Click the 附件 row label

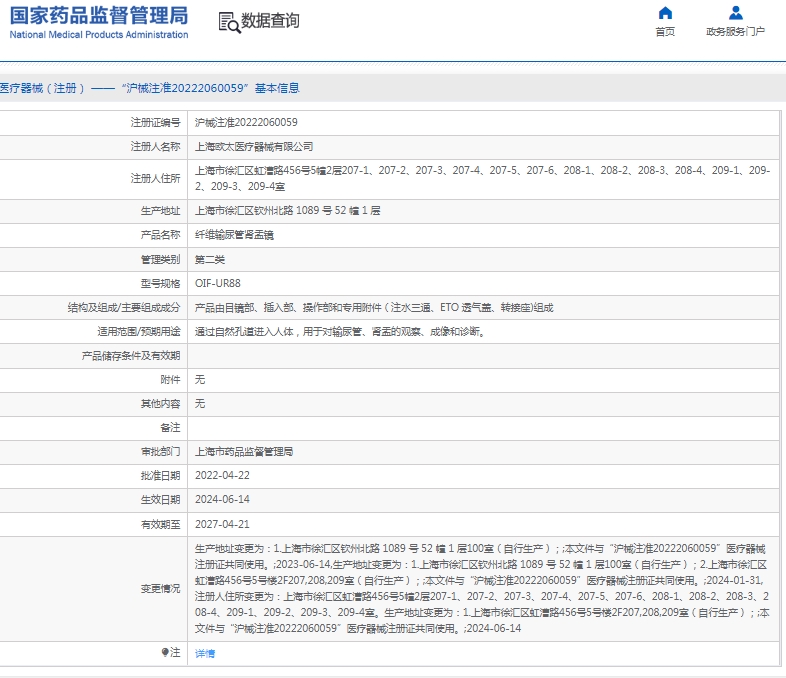tap(170, 380)
